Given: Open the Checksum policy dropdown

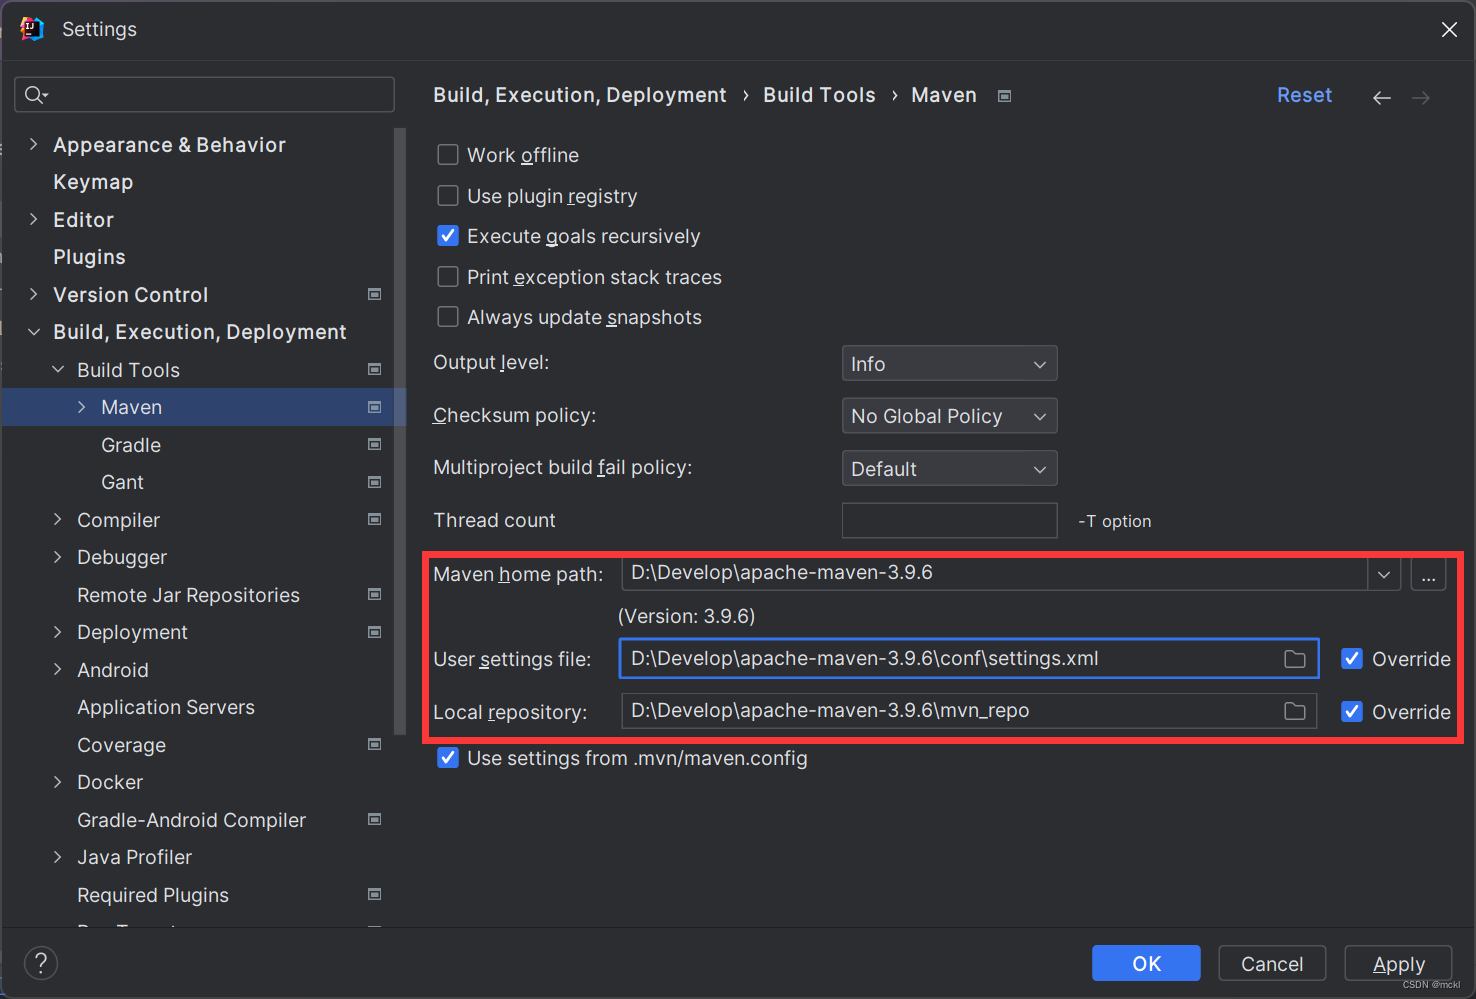Looking at the screenshot, I should (x=949, y=416).
